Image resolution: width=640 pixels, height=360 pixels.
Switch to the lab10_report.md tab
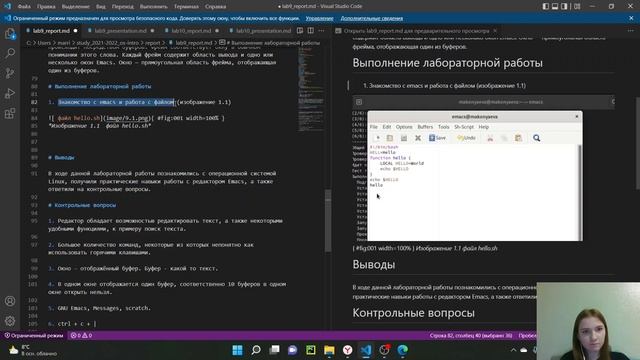(191, 31)
